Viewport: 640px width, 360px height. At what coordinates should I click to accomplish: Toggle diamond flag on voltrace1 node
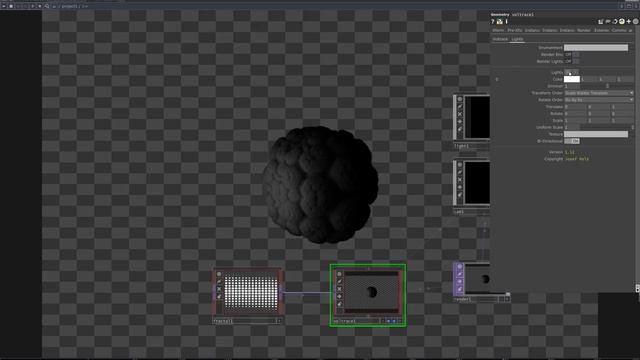pyautogui.click(x=339, y=296)
